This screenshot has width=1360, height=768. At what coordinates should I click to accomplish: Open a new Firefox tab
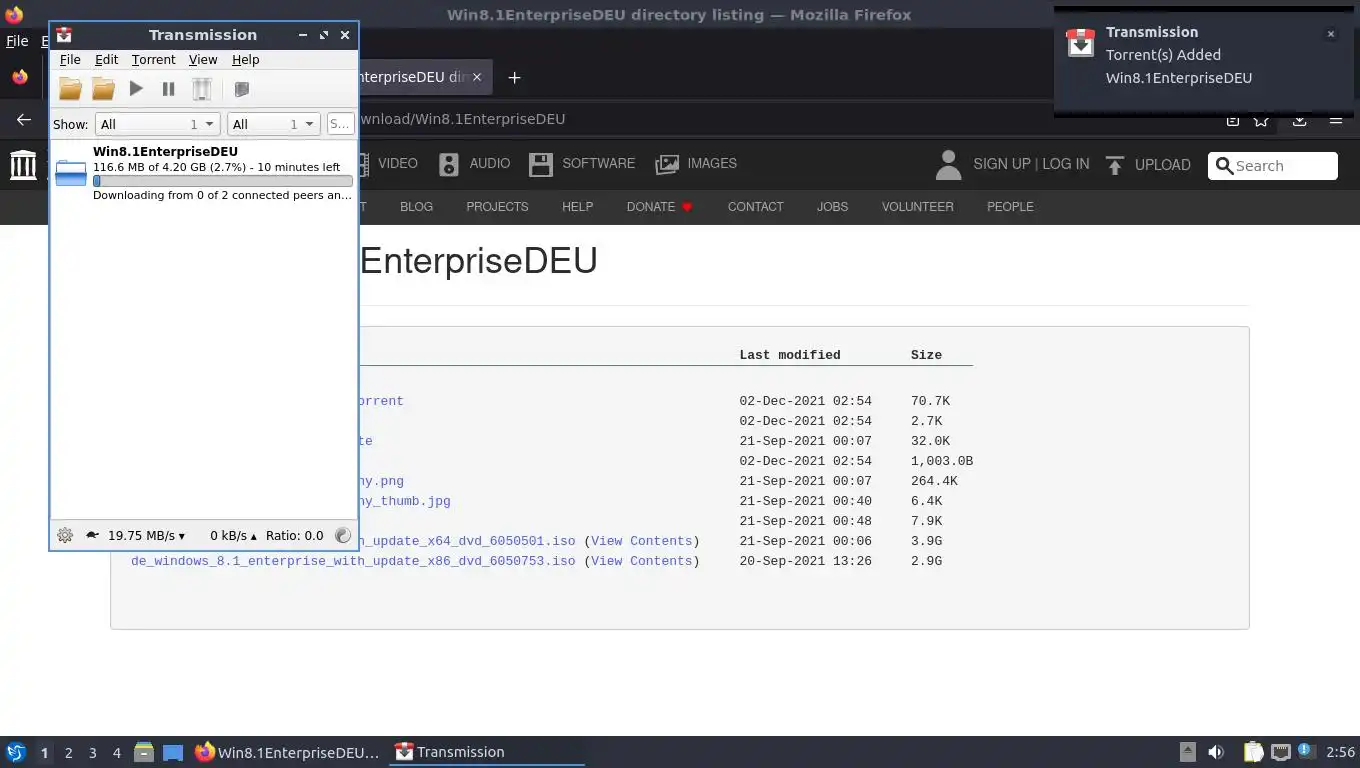[514, 77]
